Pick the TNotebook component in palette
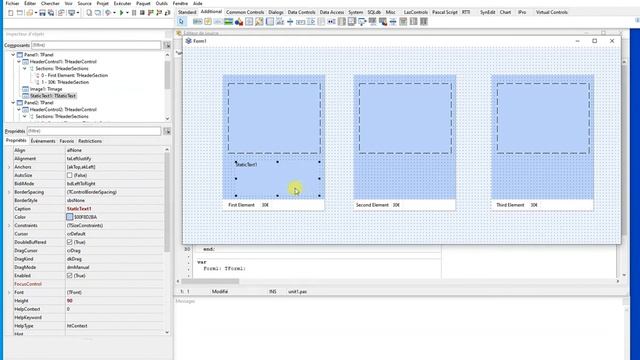 269,21
